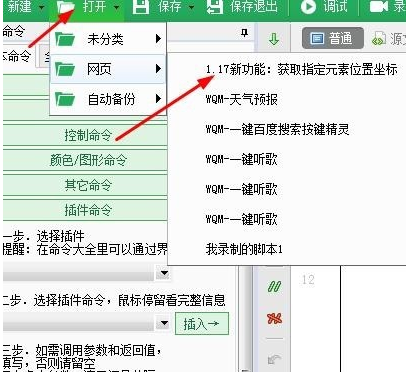The height and width of the screenshot is (372, 420).
Task: Expand the 保存 dropdown arrow
Action: (192, 7)
